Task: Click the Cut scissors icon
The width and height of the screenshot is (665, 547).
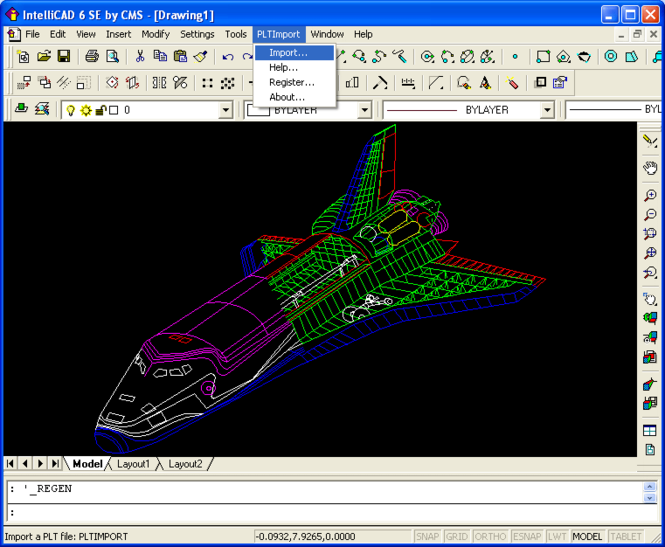Action: pyautogui.click(x=140, y=57)
